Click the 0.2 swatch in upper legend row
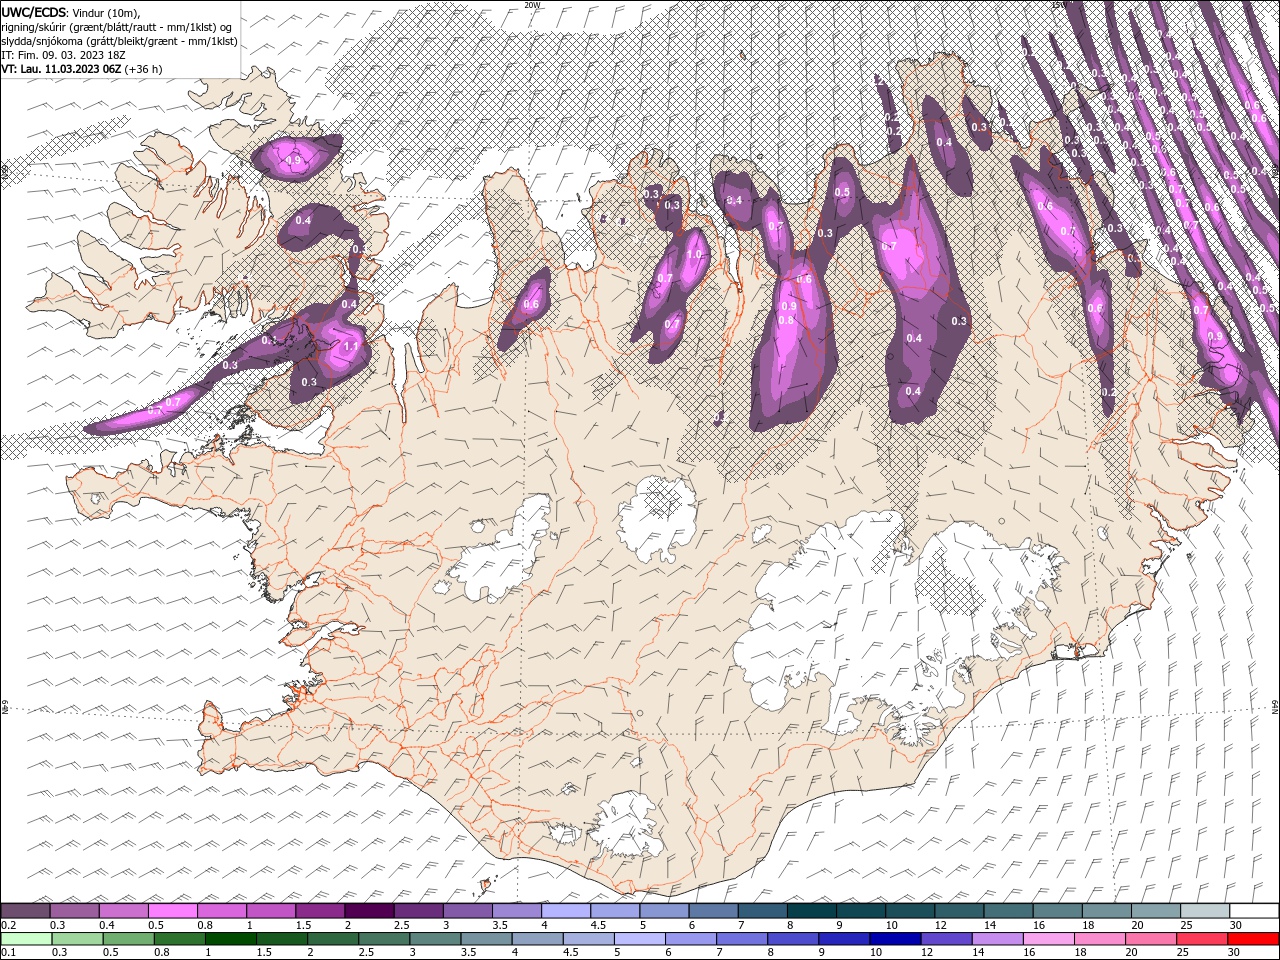The height and width of the screenshot is (960, 1280). coord(25,911)
